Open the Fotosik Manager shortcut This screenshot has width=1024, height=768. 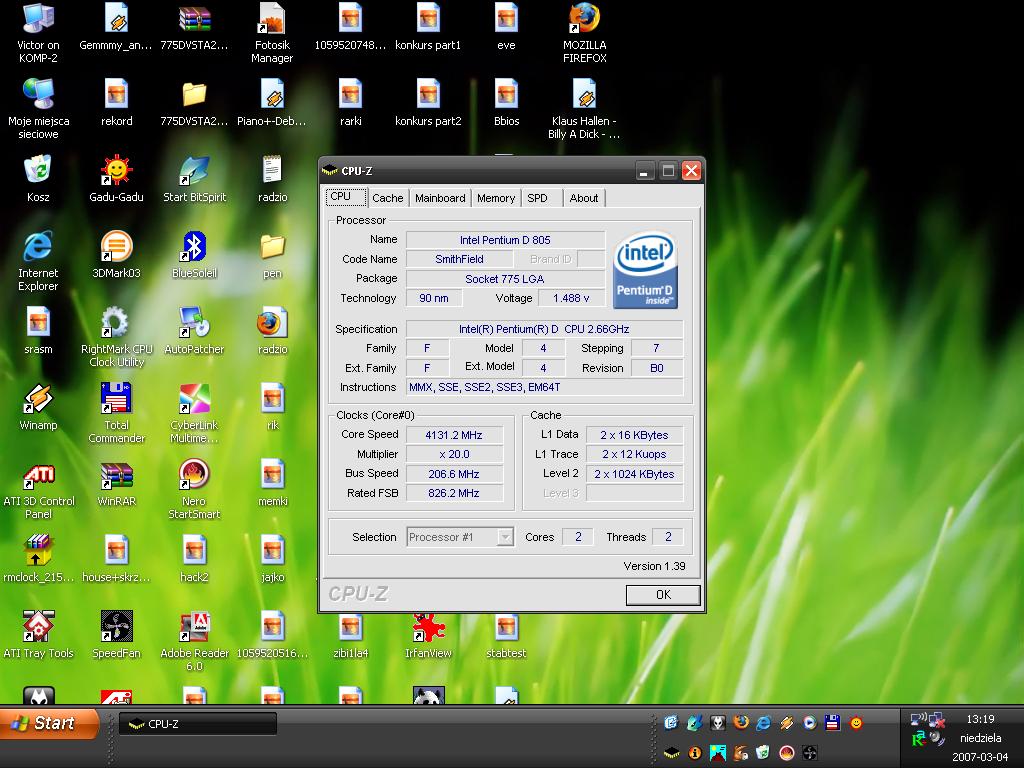[x=272, y=33]
